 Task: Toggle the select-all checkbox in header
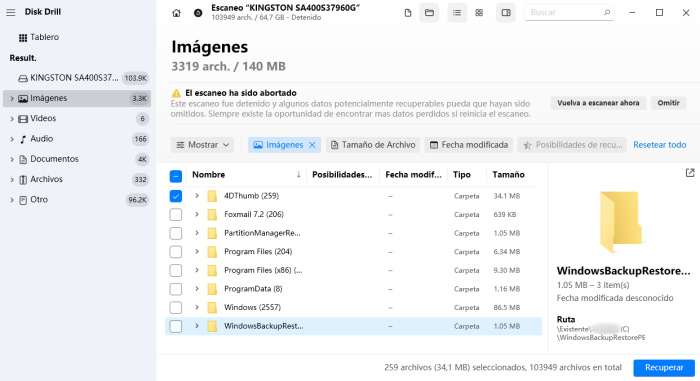pyautogui.click(x=176, y=176)
